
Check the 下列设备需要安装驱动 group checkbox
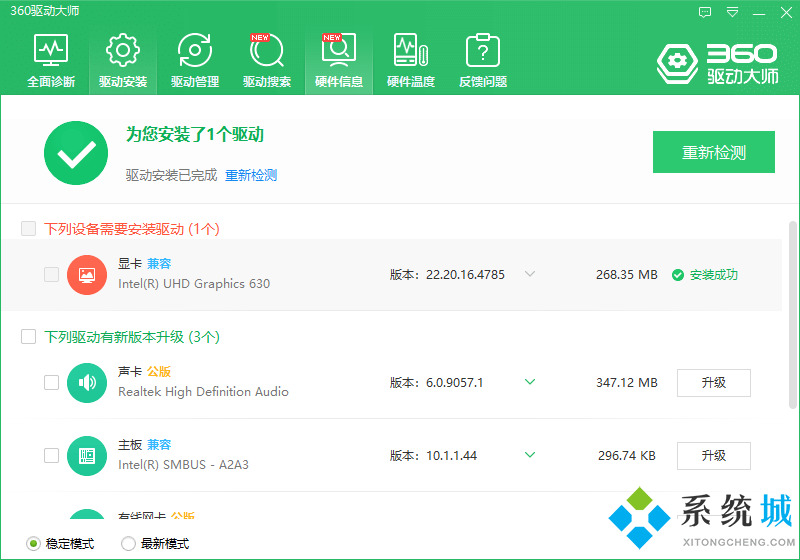click(x=29, y=228)
